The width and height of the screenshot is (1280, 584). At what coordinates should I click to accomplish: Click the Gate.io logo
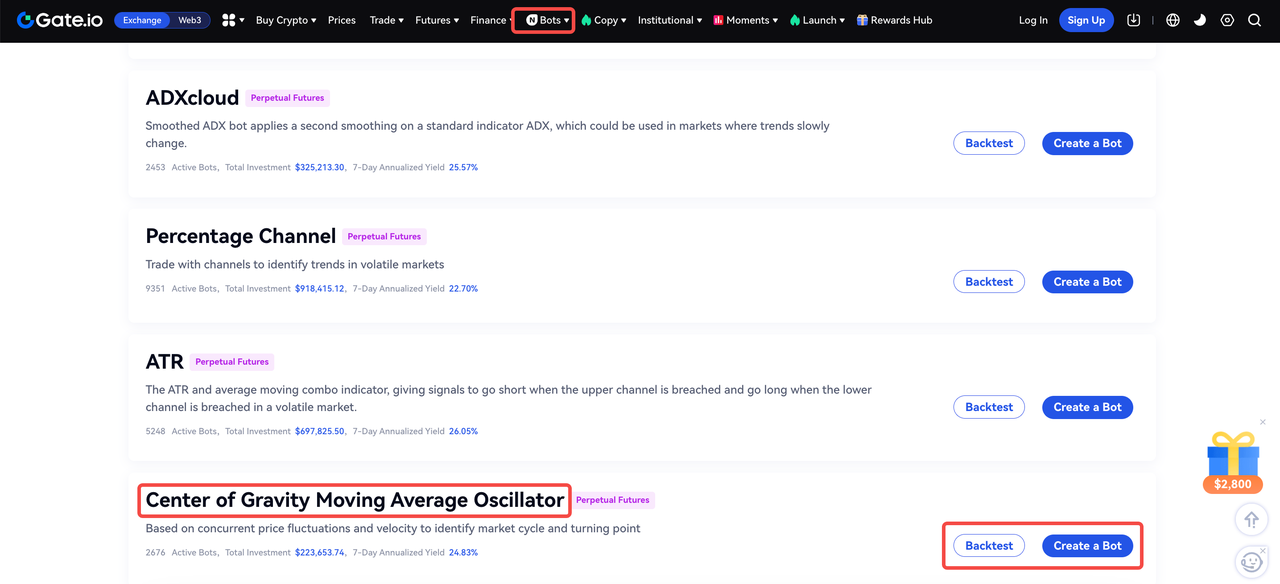[59, 20]
